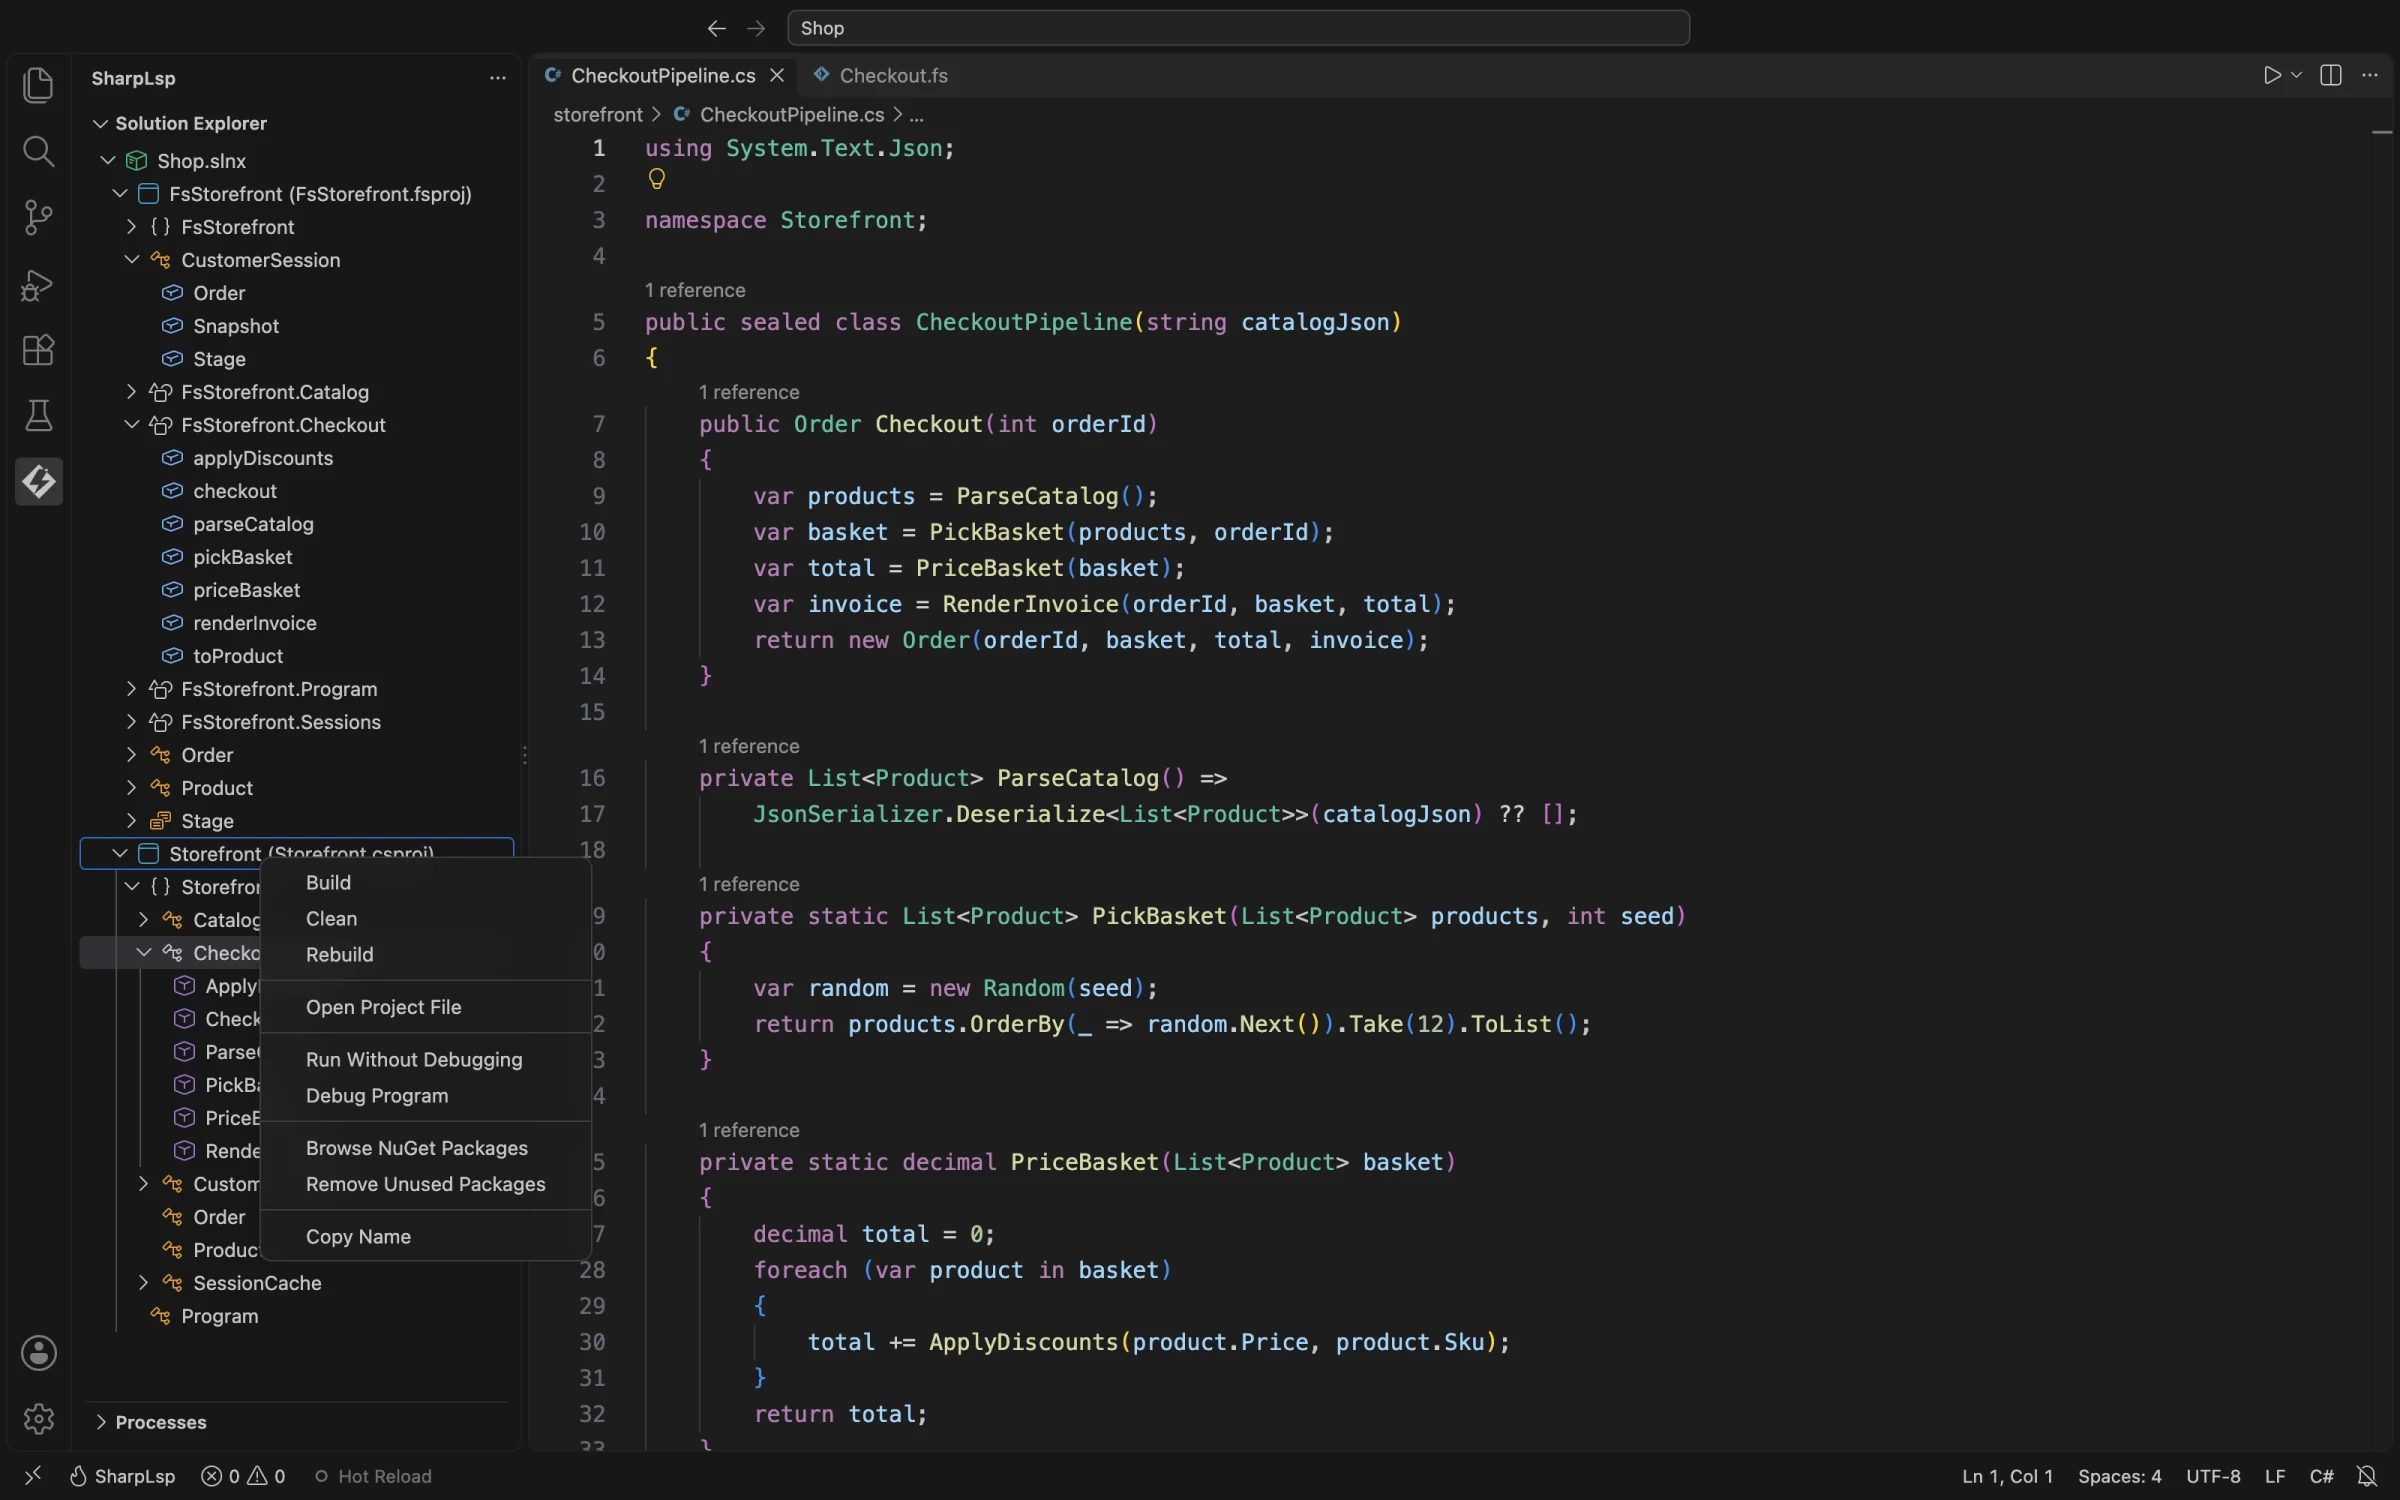The height and width of the screenshot is (1500, 2400).
Task: Click the storefront breadcrumb
Action: pyautogui.click(x=597, y=115)
